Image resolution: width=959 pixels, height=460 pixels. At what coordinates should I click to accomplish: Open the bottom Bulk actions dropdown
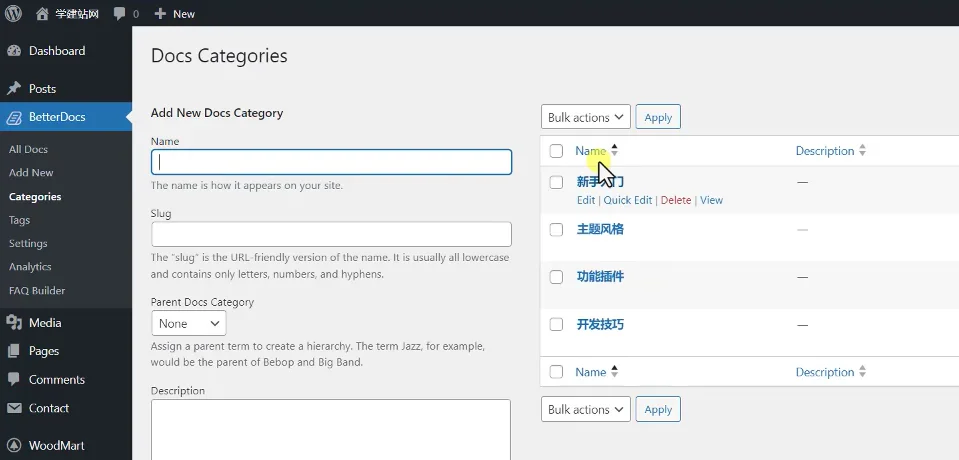(585, 409)
